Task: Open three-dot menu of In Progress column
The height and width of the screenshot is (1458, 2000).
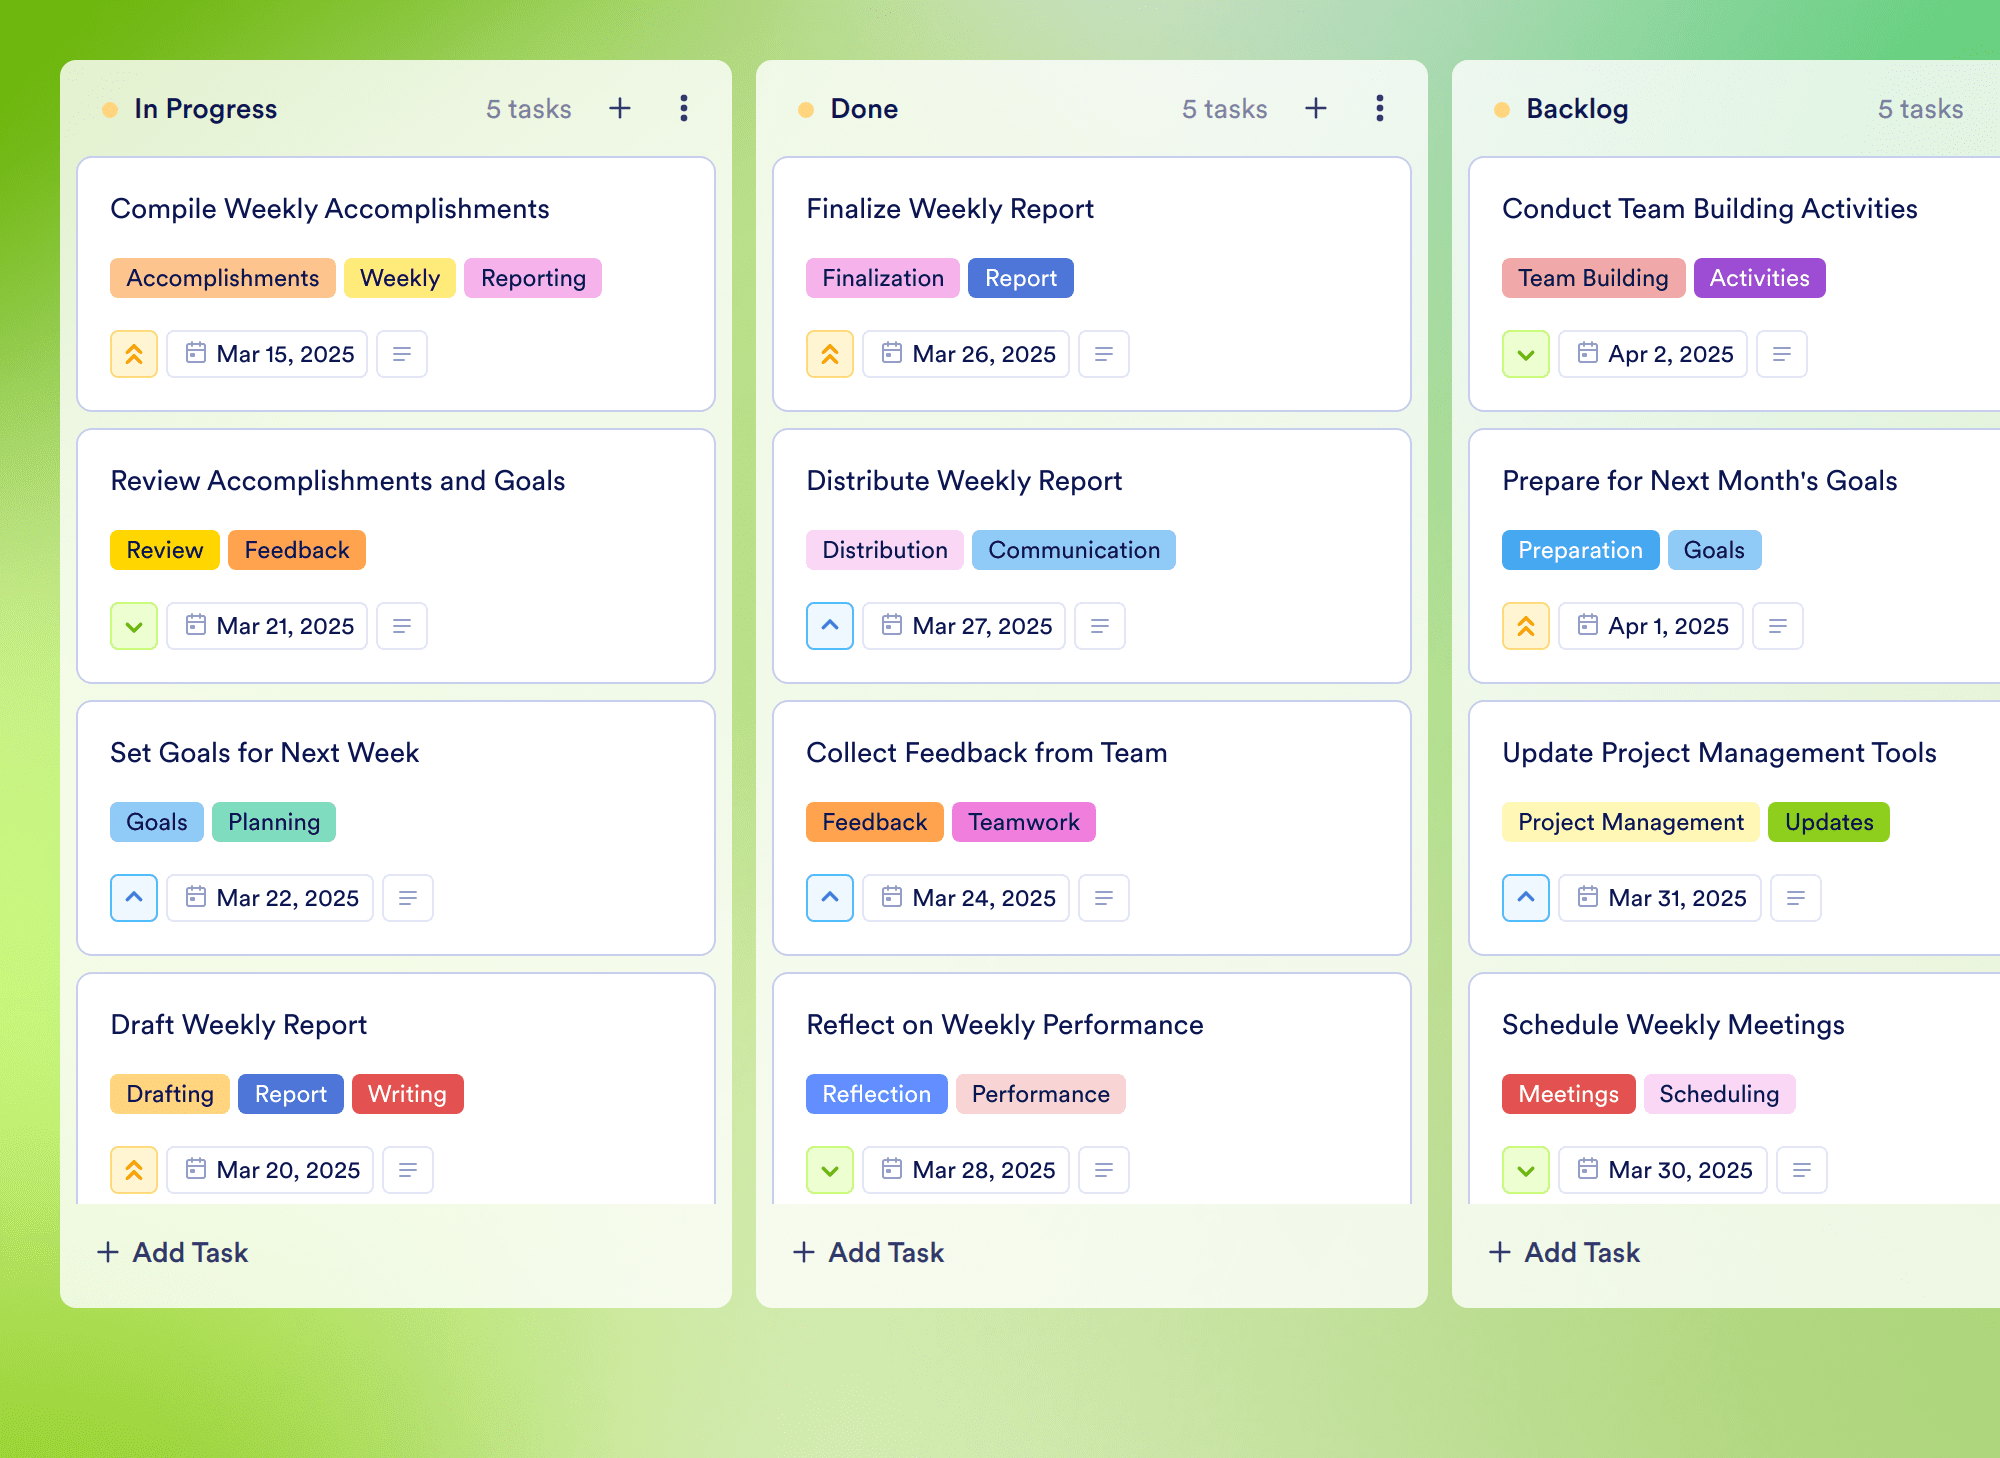Action: (684, 108)
